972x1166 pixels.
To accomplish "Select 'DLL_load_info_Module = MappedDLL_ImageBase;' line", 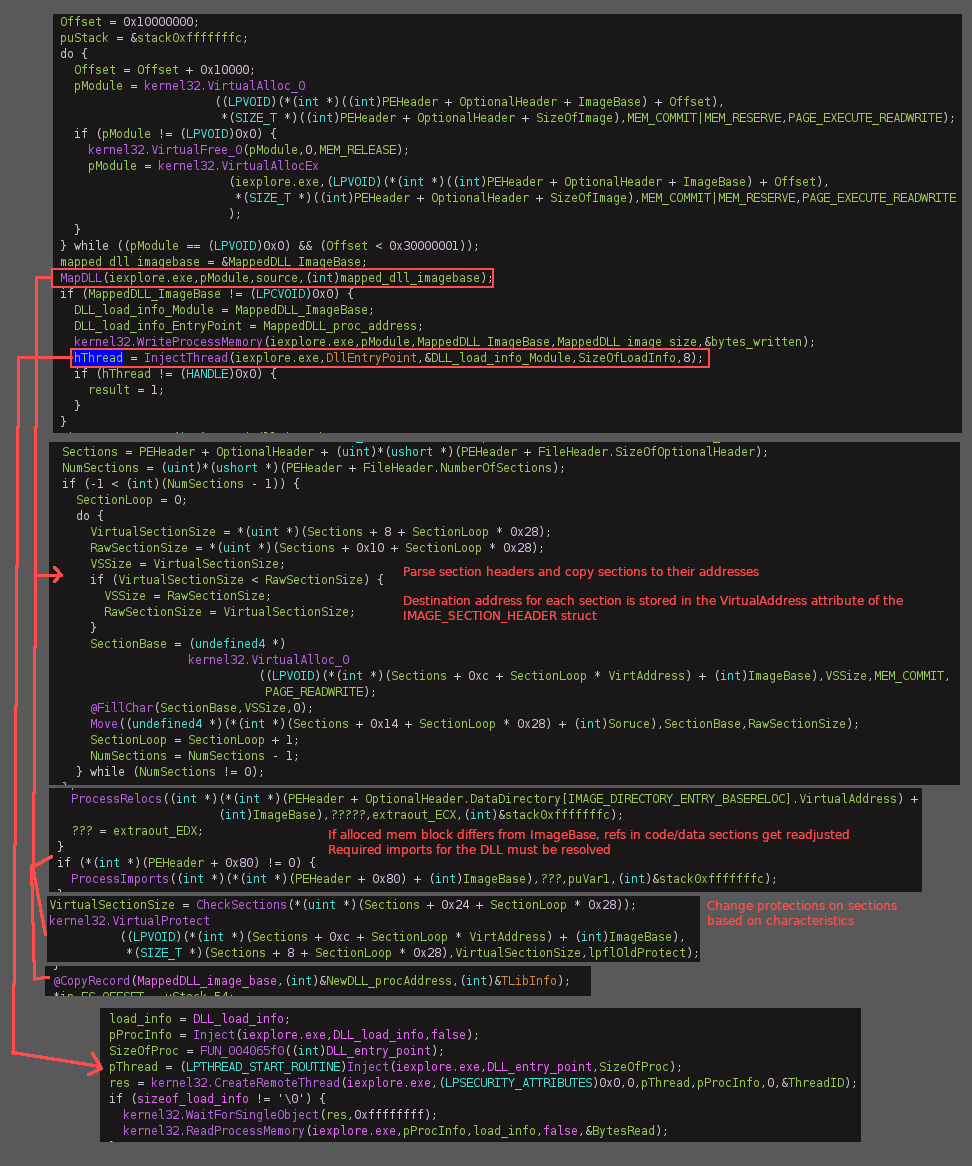I will point(224,309).
